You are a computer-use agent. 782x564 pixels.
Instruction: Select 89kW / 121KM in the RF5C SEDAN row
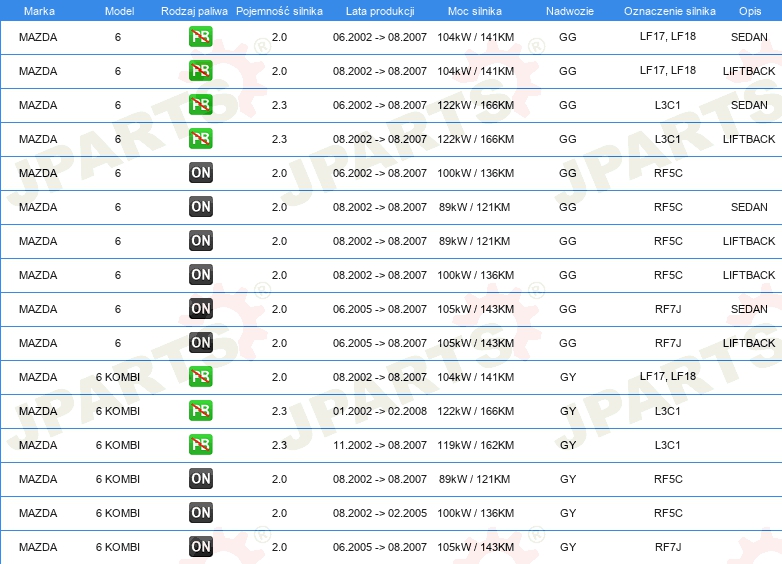coord(474,207)
